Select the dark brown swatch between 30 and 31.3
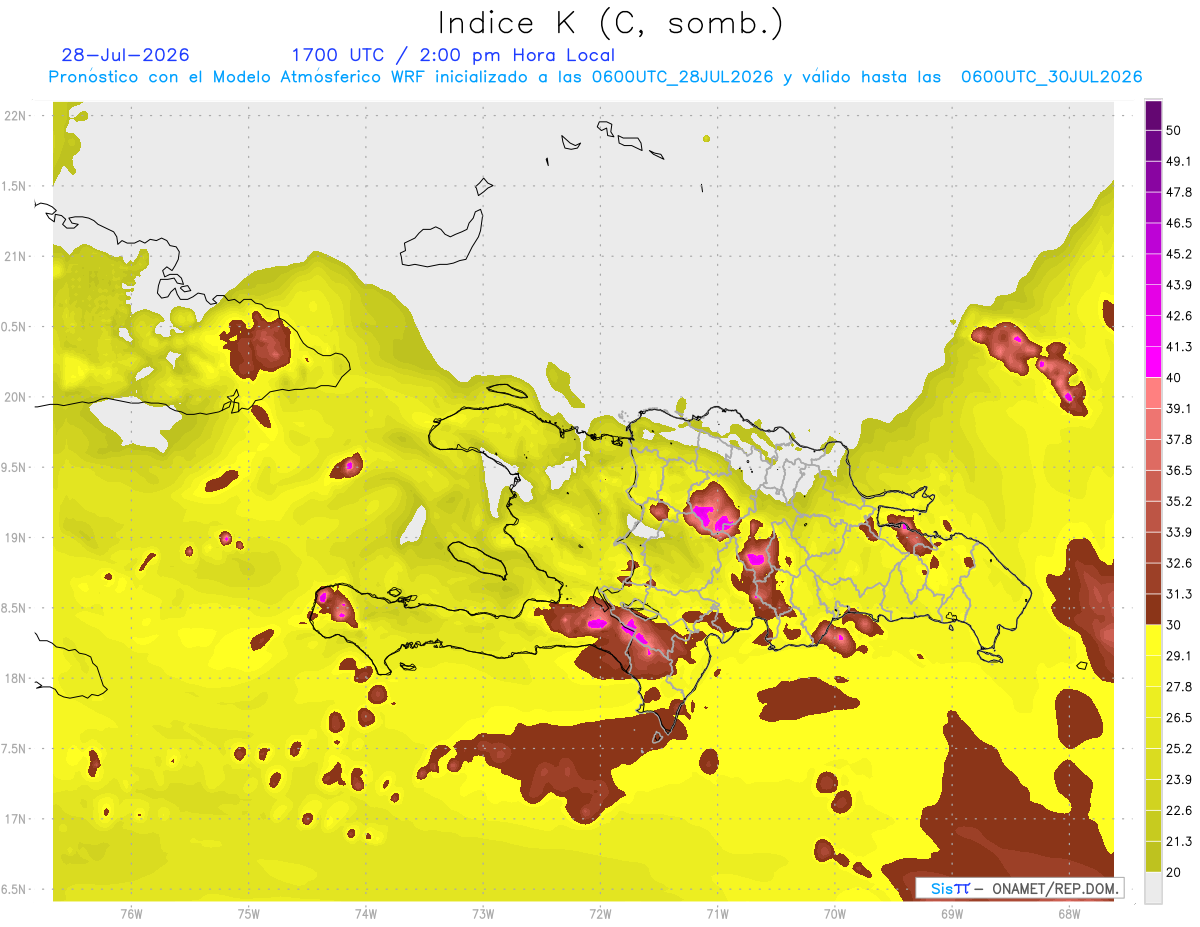Viewport: 1200px width, 927px height. coord(1153,610)
